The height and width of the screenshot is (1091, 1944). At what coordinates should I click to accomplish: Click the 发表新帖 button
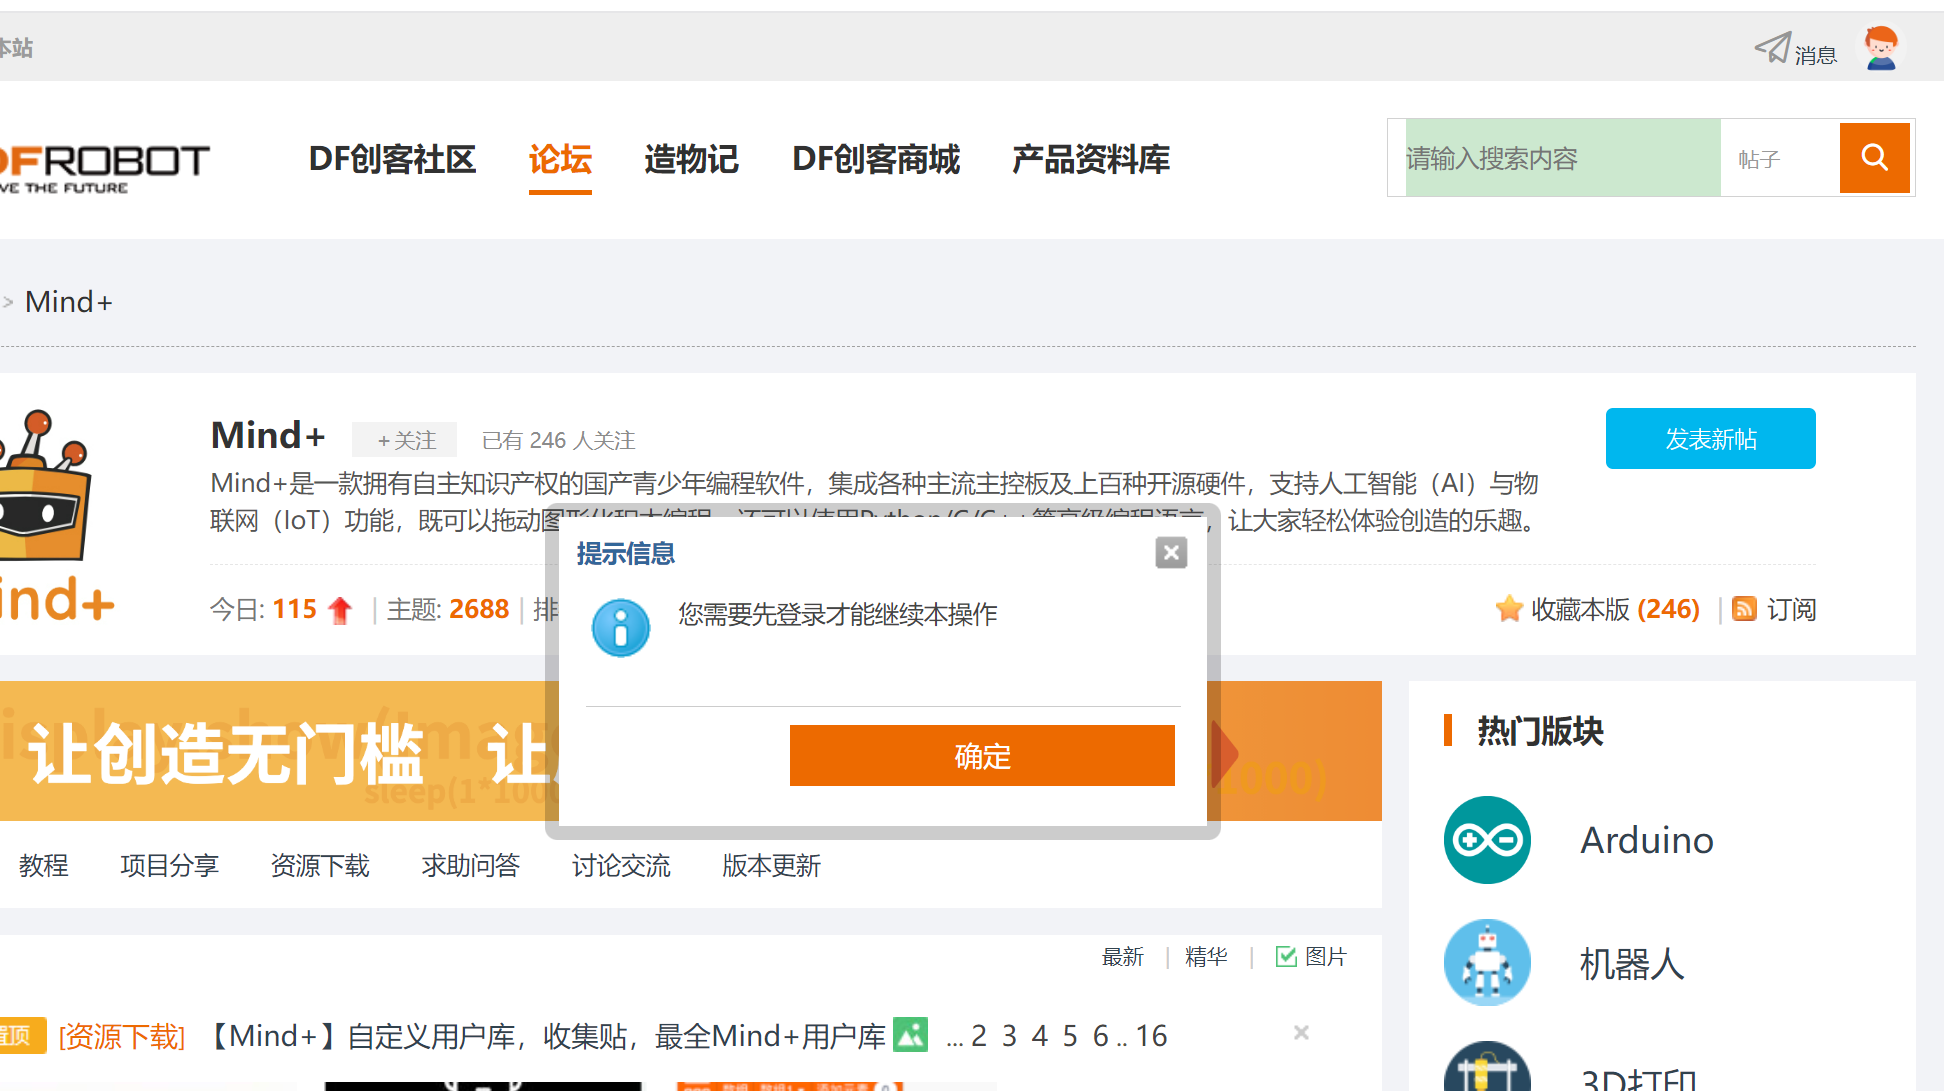click(1710, 438)
